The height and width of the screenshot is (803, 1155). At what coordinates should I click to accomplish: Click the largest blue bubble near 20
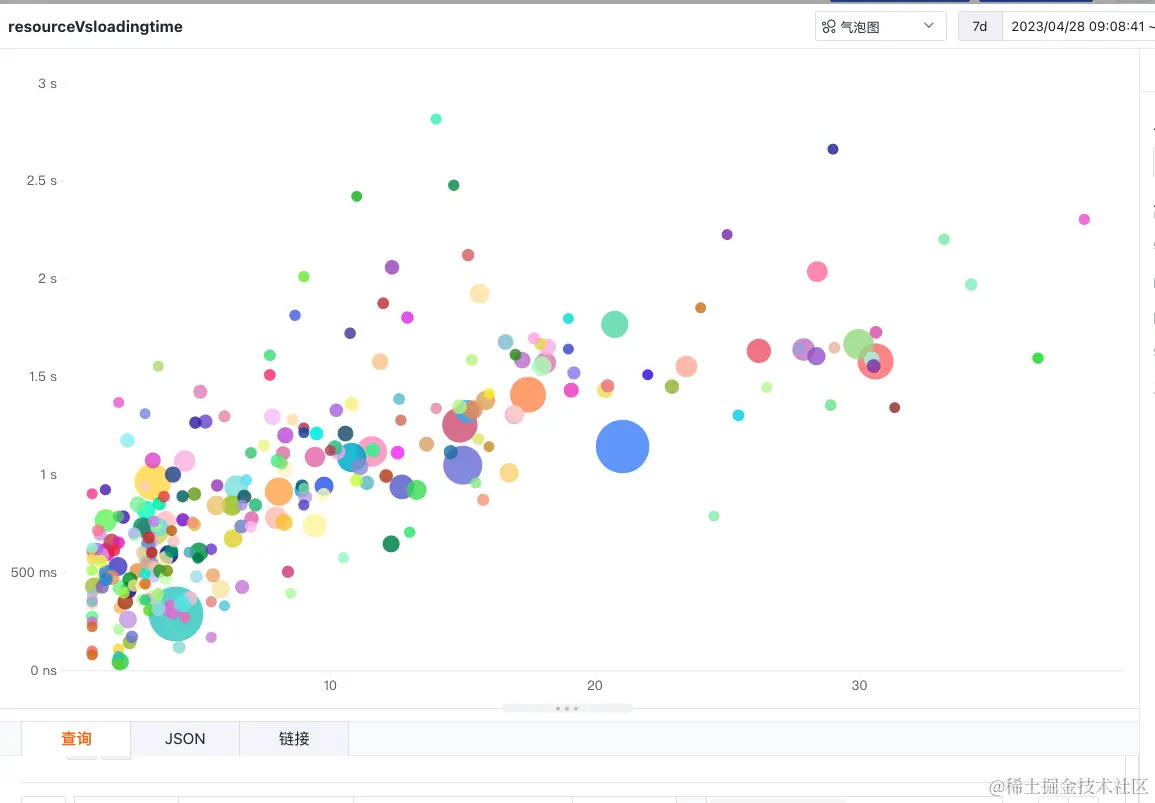tap(622, 446)
